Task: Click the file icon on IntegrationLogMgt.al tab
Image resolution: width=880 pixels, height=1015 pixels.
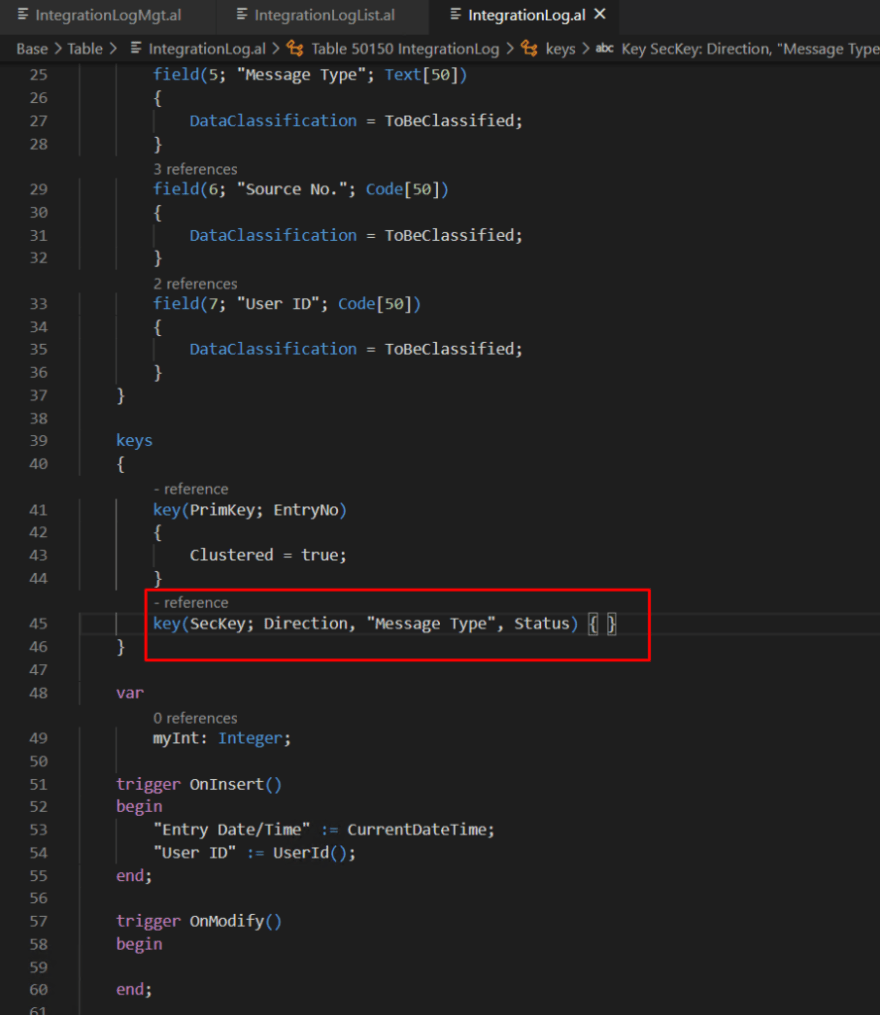Action: (23, 14)
